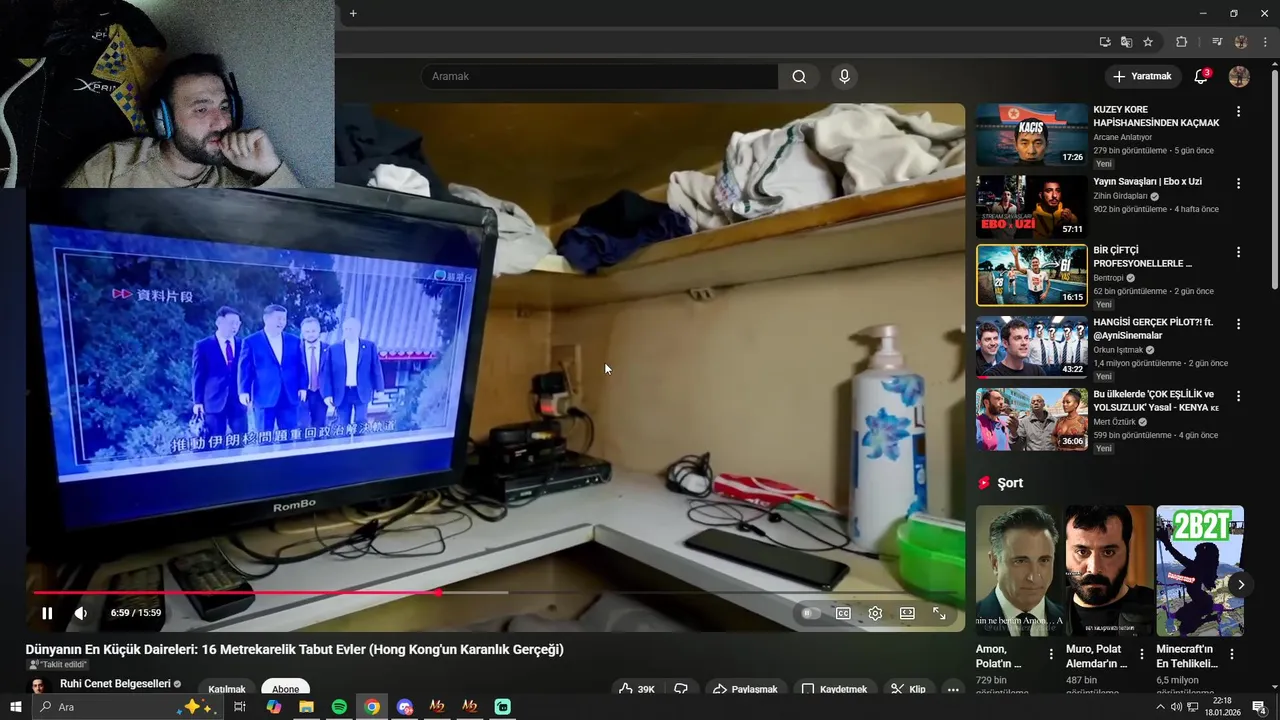Open the ÇOK EŞLİLİK ve YOLSUZLUK video
This screenshot has height=720, width=1280.
(x=1032, y=419)
